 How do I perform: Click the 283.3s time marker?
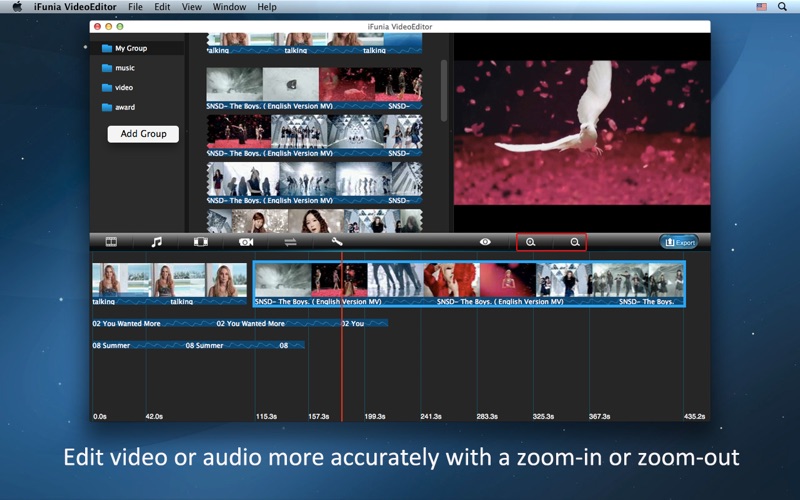(487, 416)
